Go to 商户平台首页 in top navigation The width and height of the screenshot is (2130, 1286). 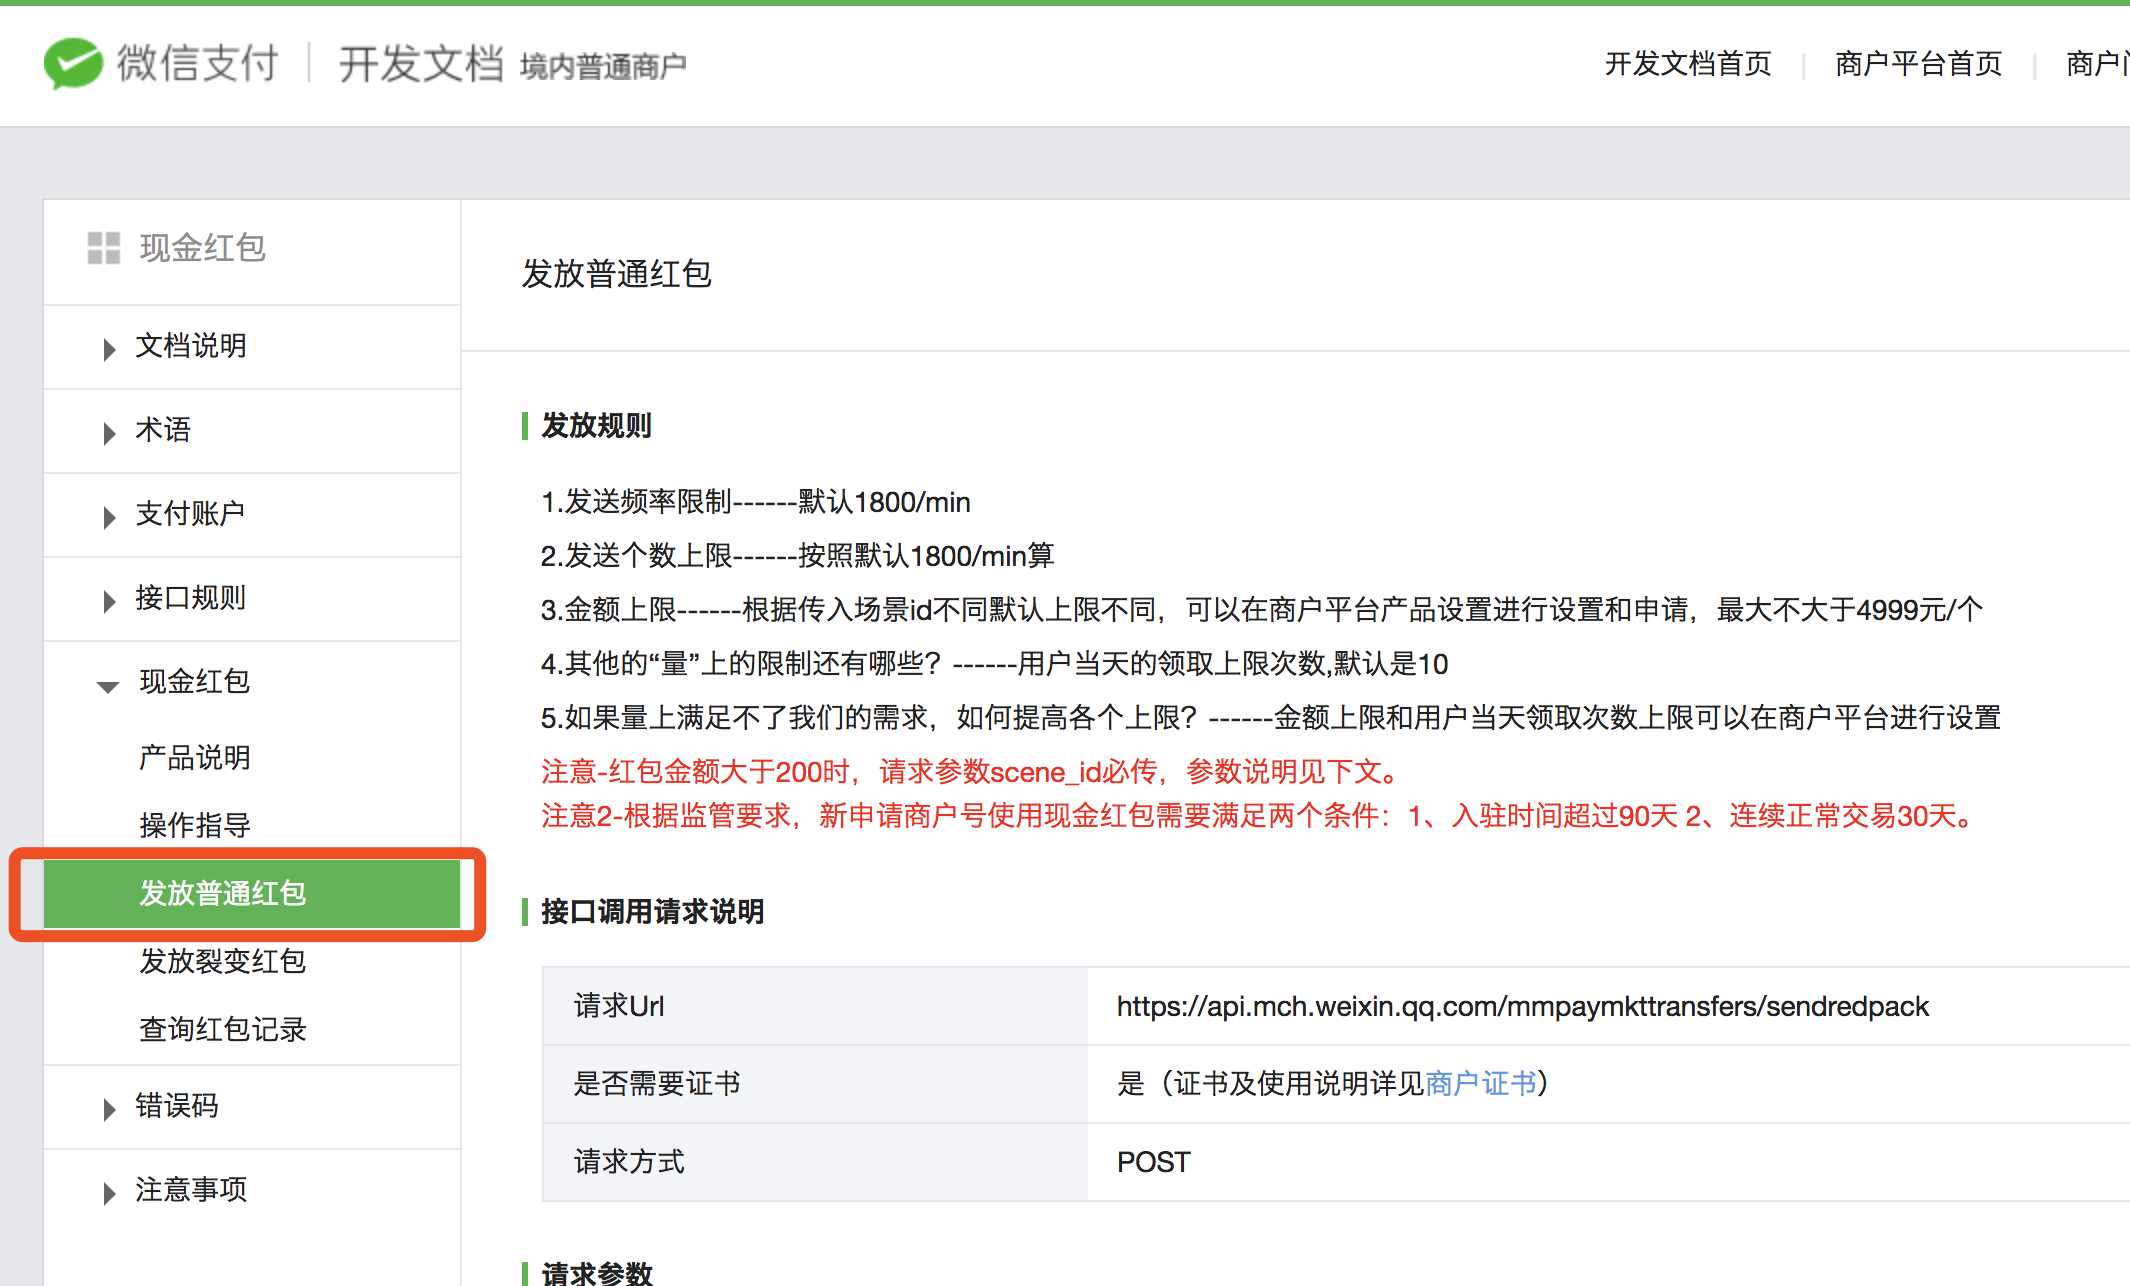(x=1918, y=64)
